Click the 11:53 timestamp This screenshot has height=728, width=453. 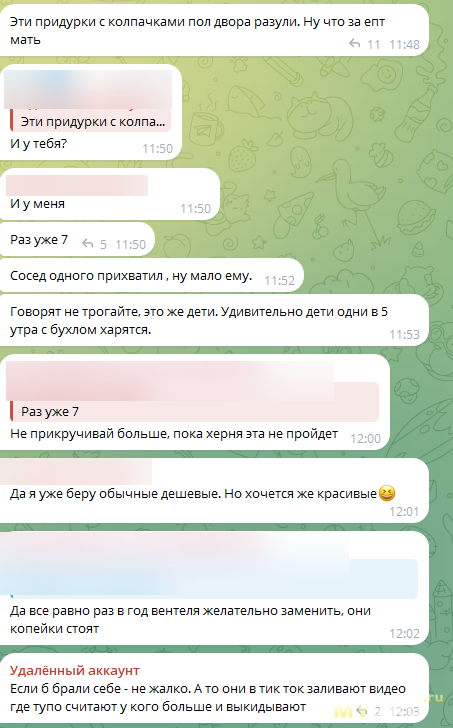pos(404,334)
